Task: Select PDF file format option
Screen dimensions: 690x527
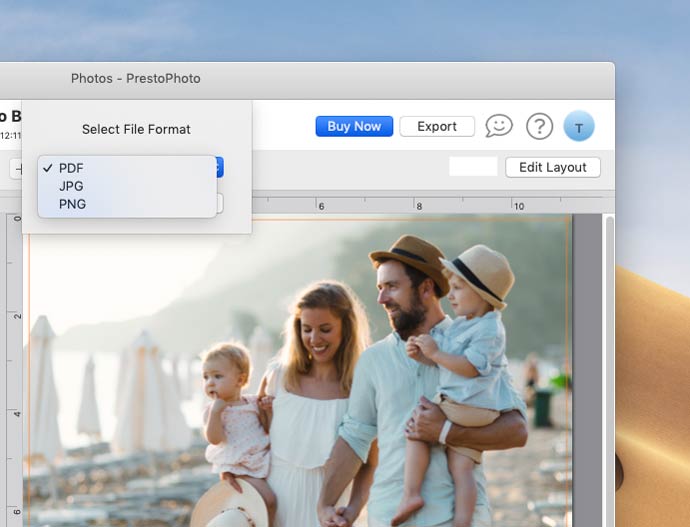Action: (x=127, y=168)
